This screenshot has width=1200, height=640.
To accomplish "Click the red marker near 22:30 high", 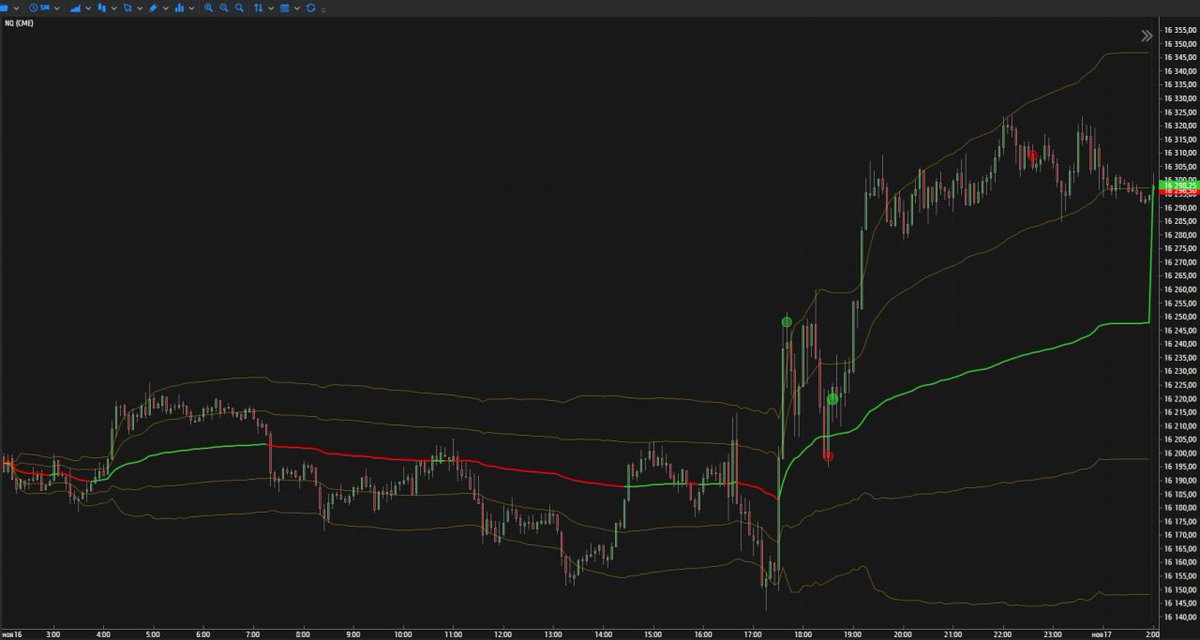I will 1032,156.
